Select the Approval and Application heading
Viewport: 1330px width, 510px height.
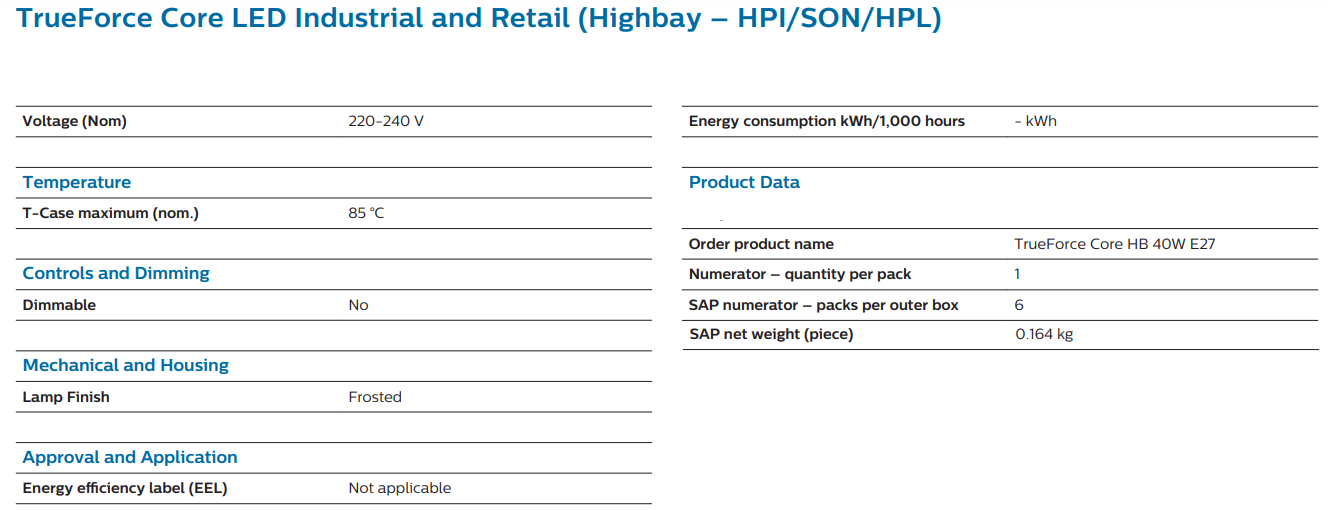130,457
